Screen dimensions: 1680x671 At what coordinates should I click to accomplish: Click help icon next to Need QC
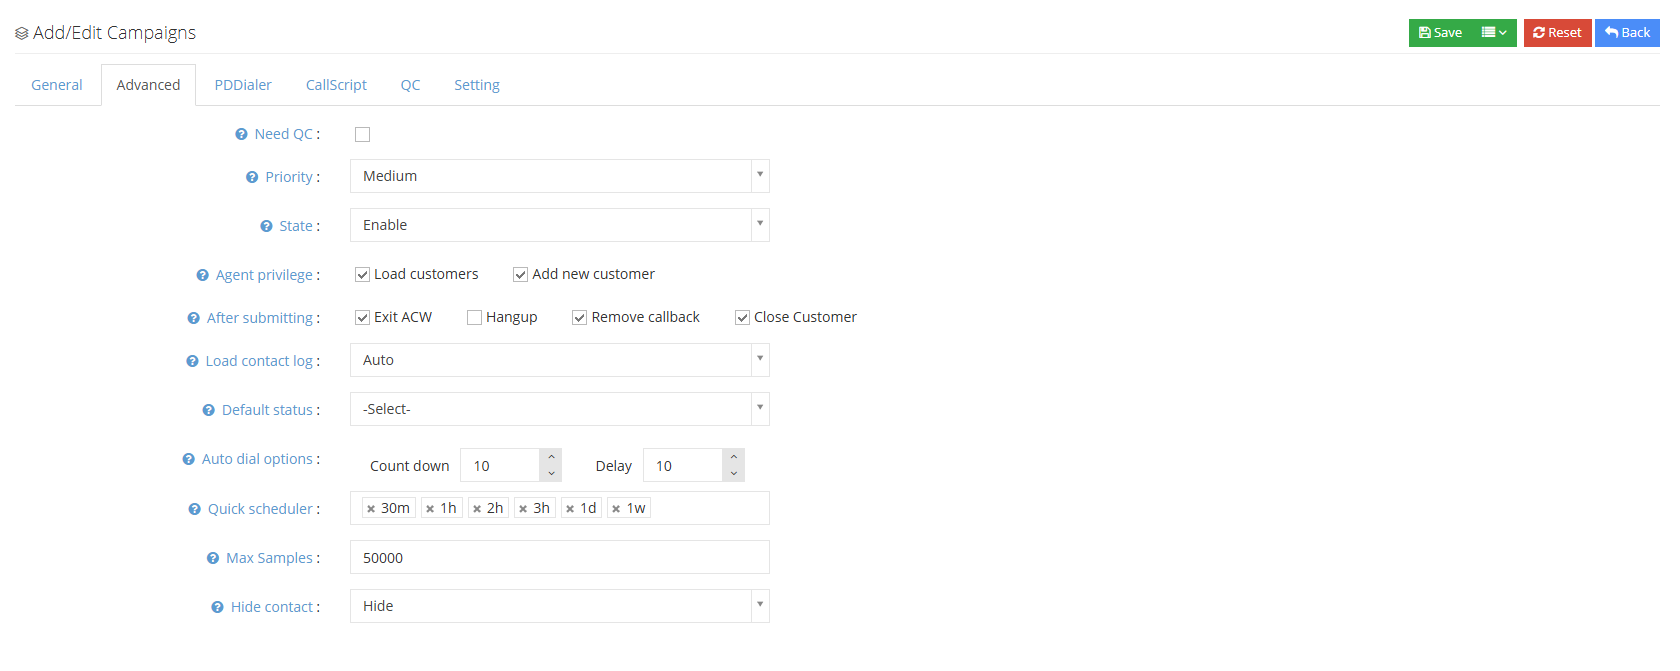pyautogui.click(x=241, y=134)
